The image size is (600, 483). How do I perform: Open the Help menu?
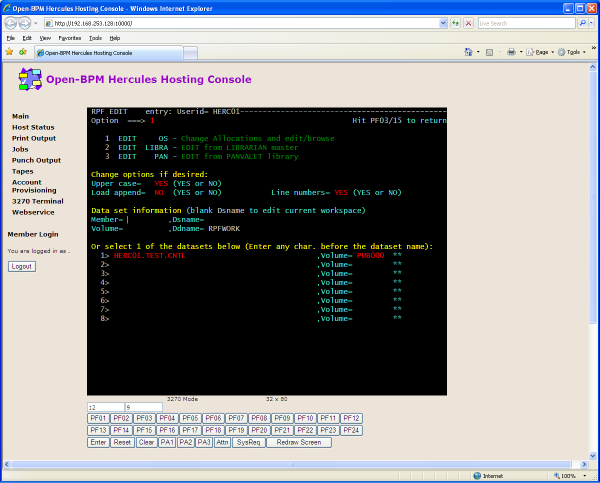pyautogui.click(x=115, y=38)
